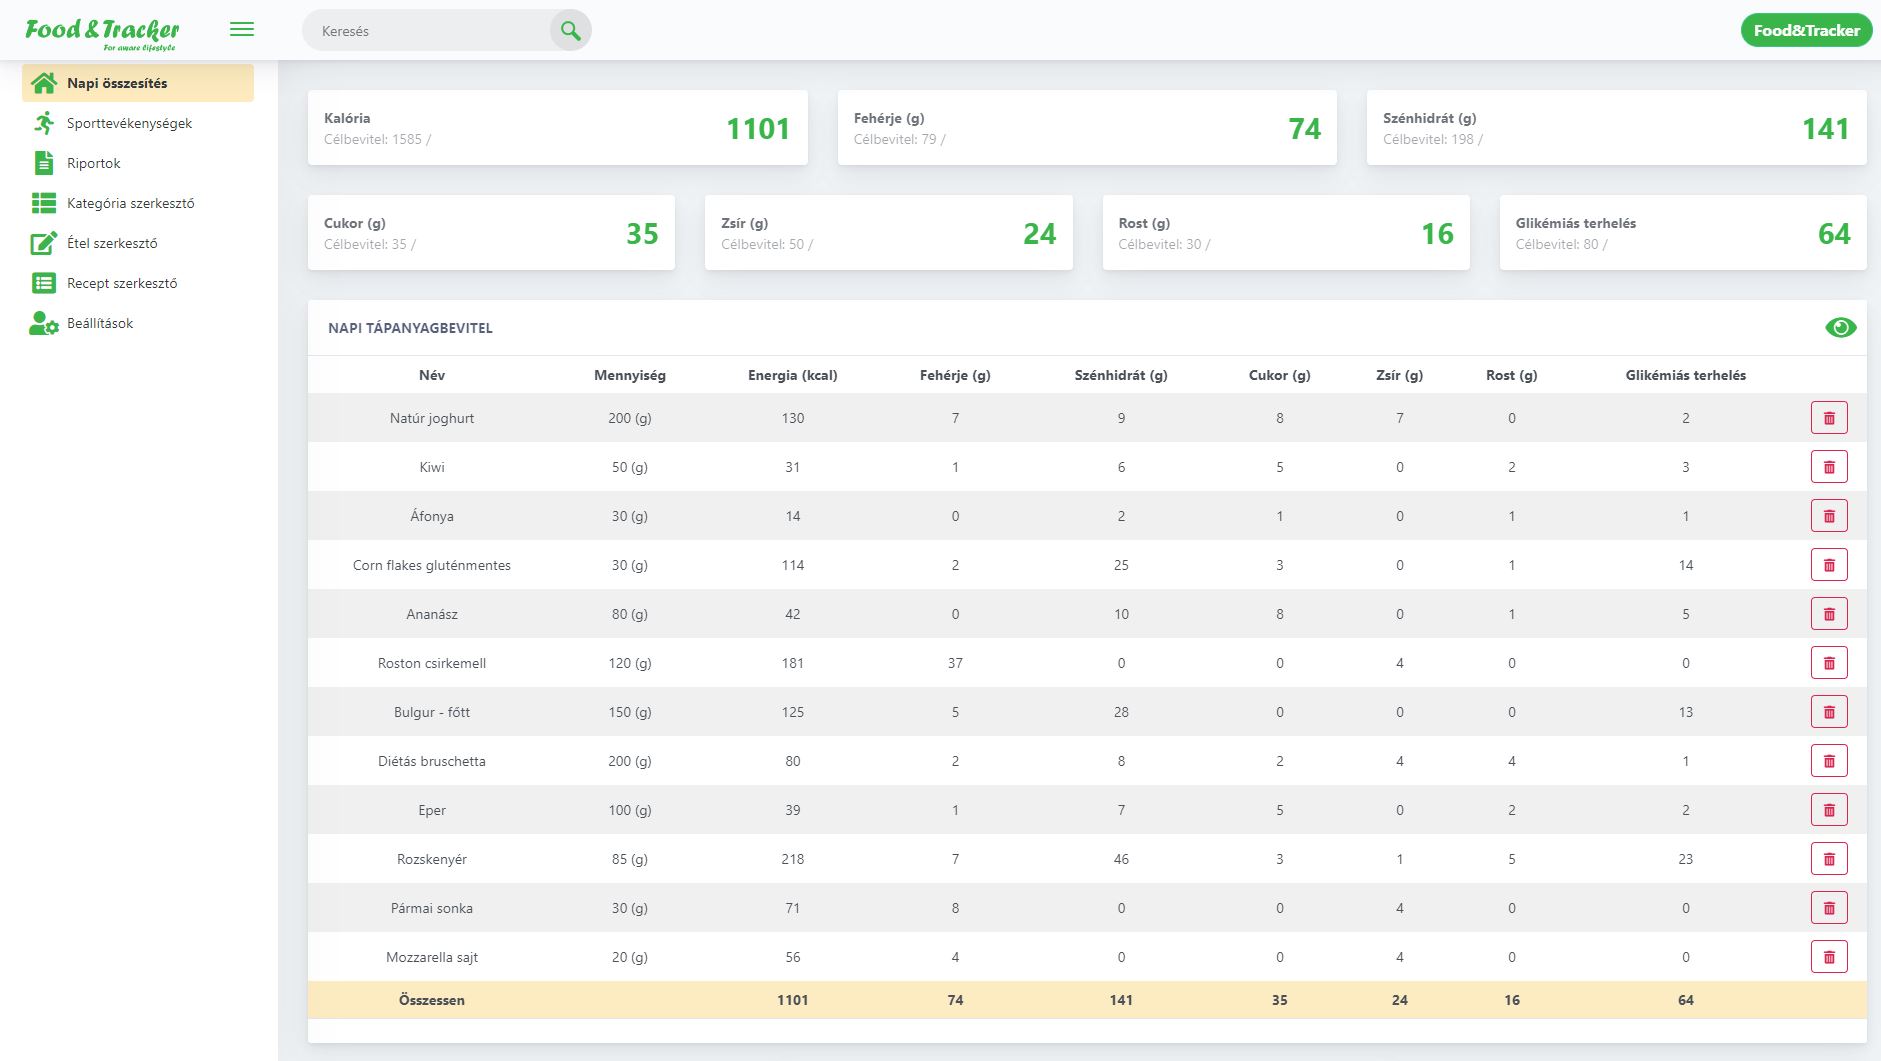Click the Rost (g) summary card
1881x1061 pixels.
pyautogui.click(x=1286, y=233)
